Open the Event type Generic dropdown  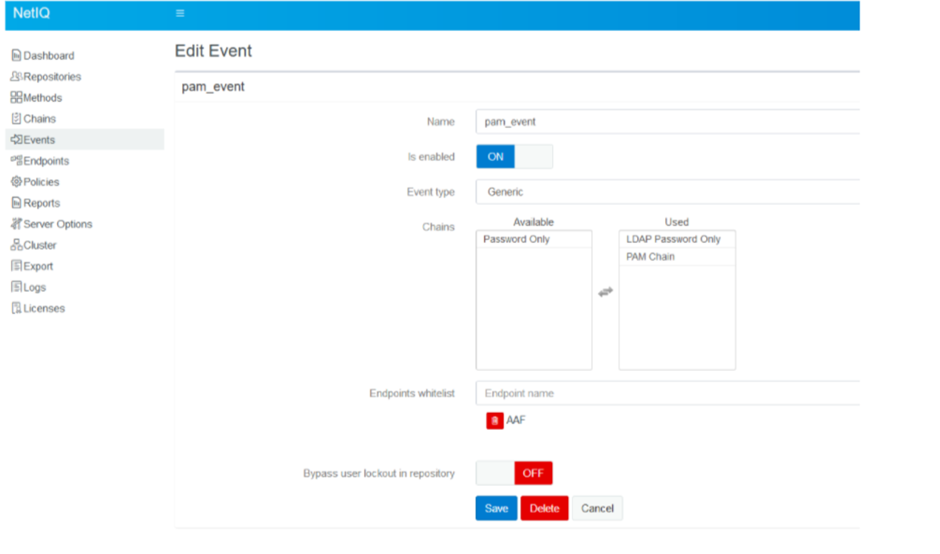668,192
